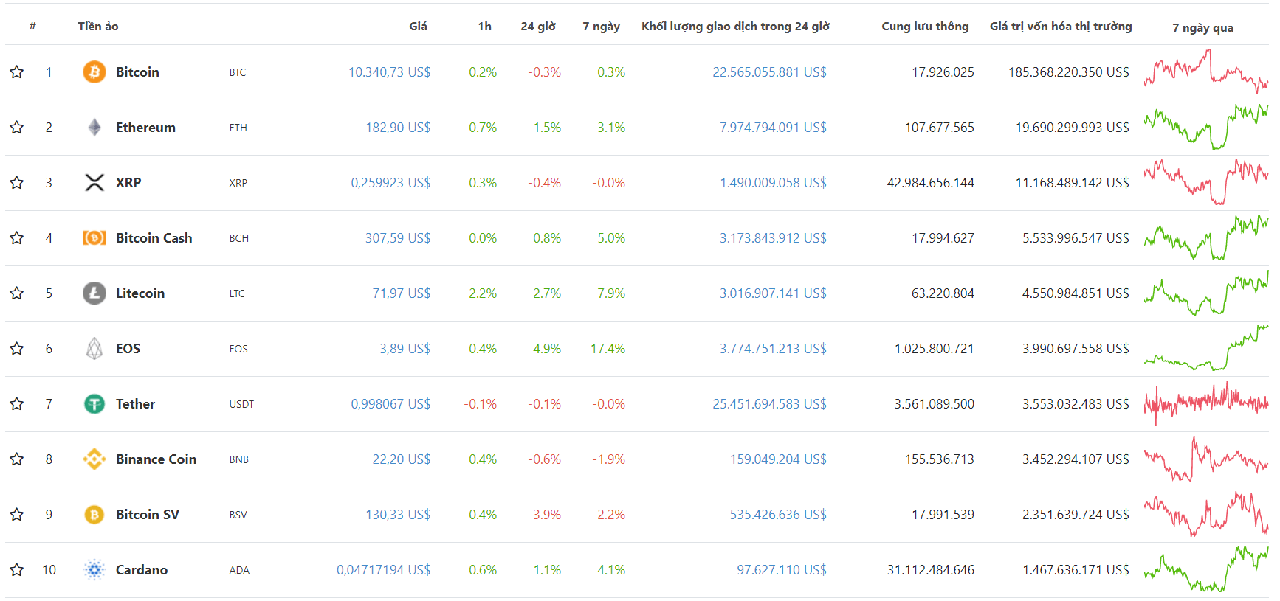The height and width of the screenshot is (601, 1280).
Task: Click Litecoin's price 71,97 US$
Action: [x=402, y=293]
